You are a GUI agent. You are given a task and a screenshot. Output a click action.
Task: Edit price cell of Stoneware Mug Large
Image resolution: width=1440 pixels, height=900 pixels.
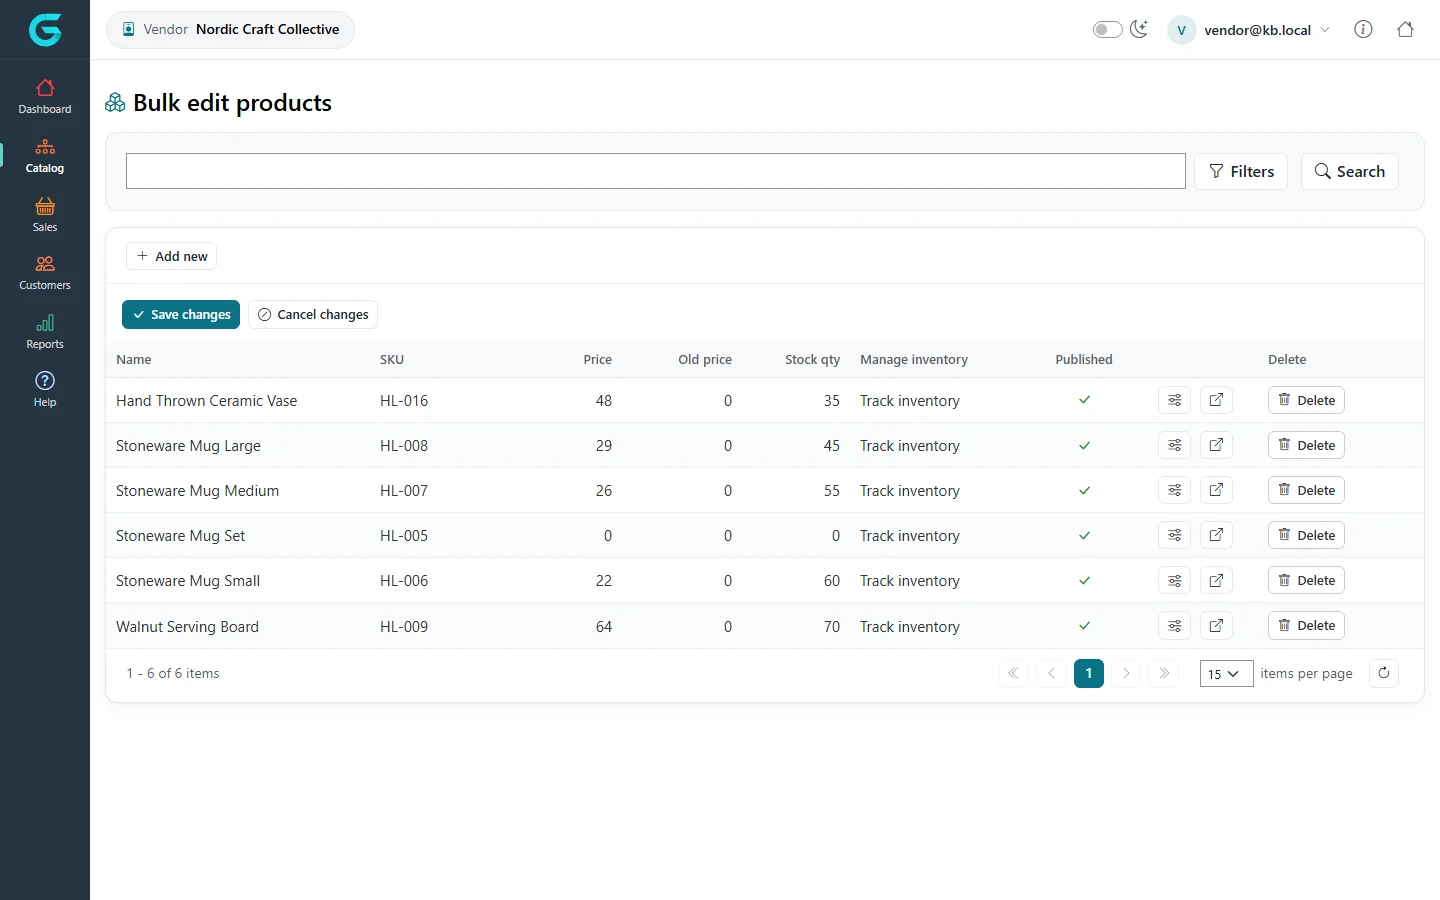604,446
